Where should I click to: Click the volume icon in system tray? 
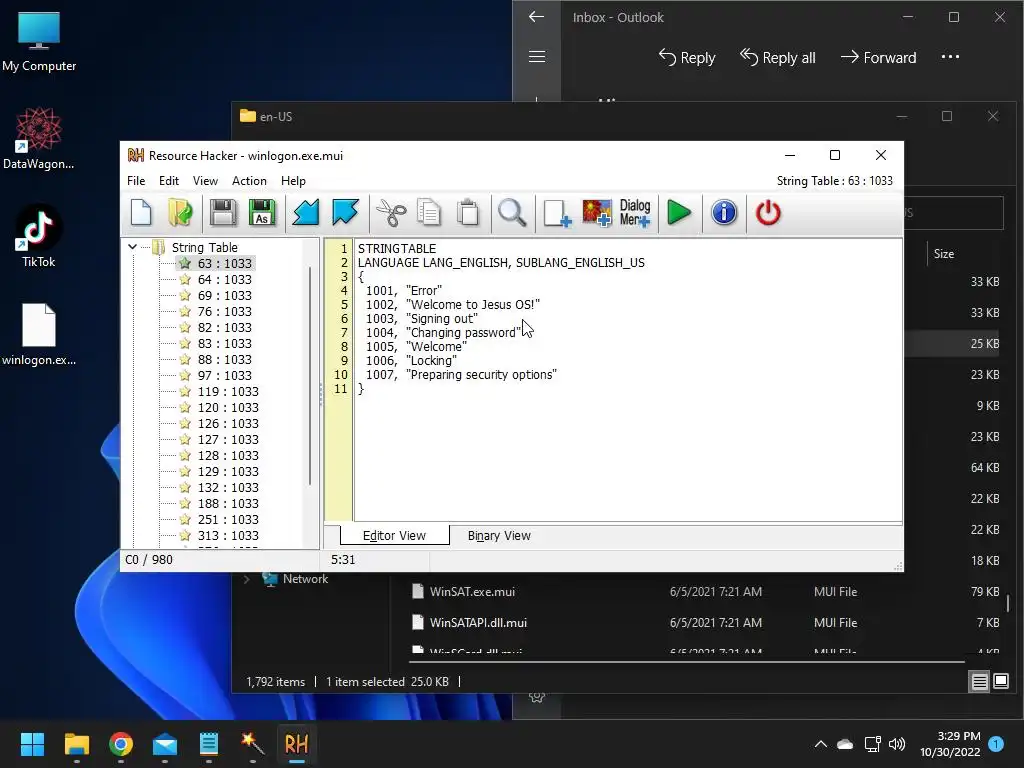[x=897, y=744]
